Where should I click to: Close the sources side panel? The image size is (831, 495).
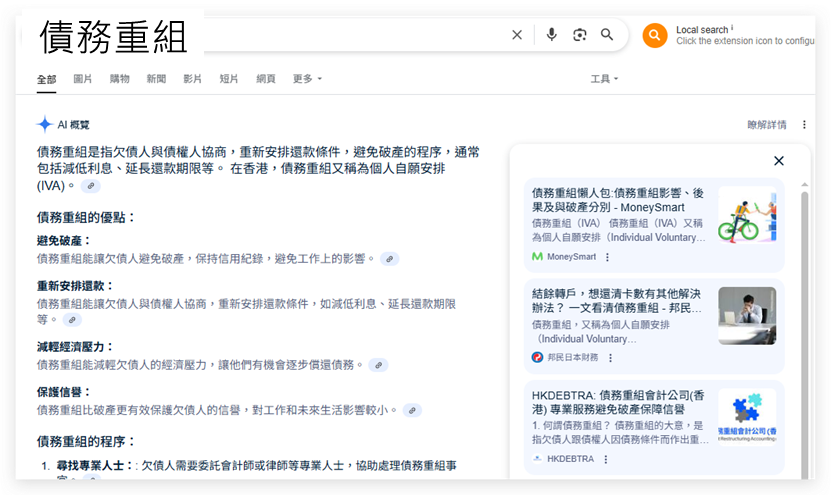[779, 161]
